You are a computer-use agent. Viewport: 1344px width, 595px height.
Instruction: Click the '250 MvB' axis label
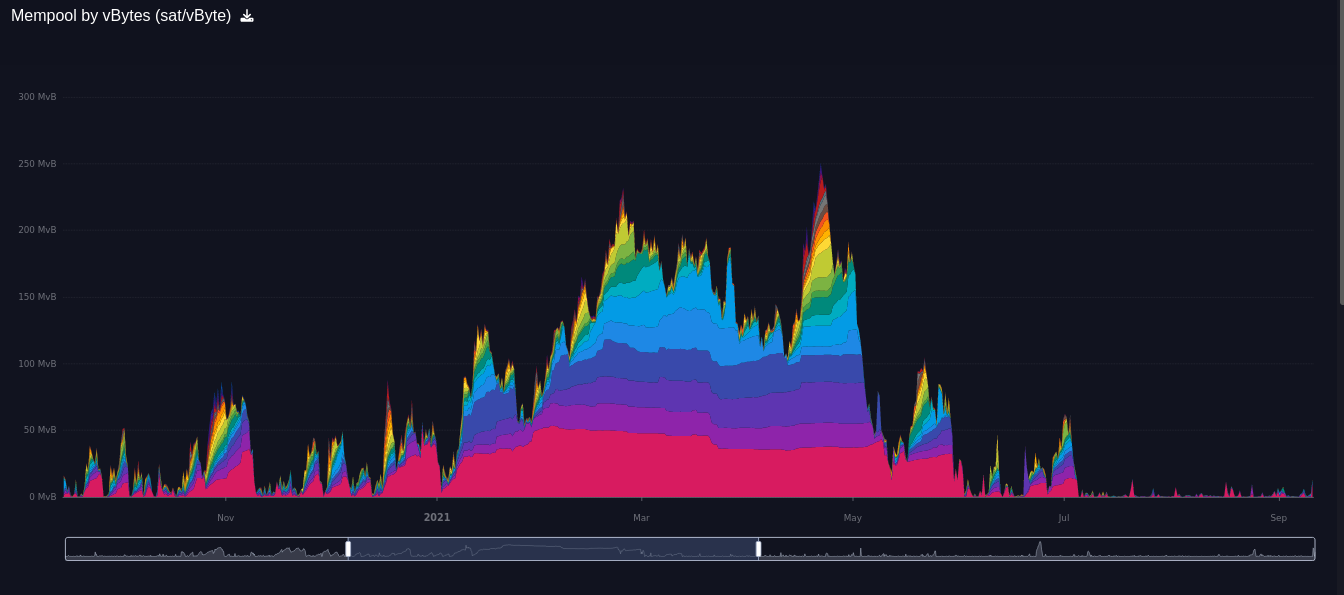(37, 164)
